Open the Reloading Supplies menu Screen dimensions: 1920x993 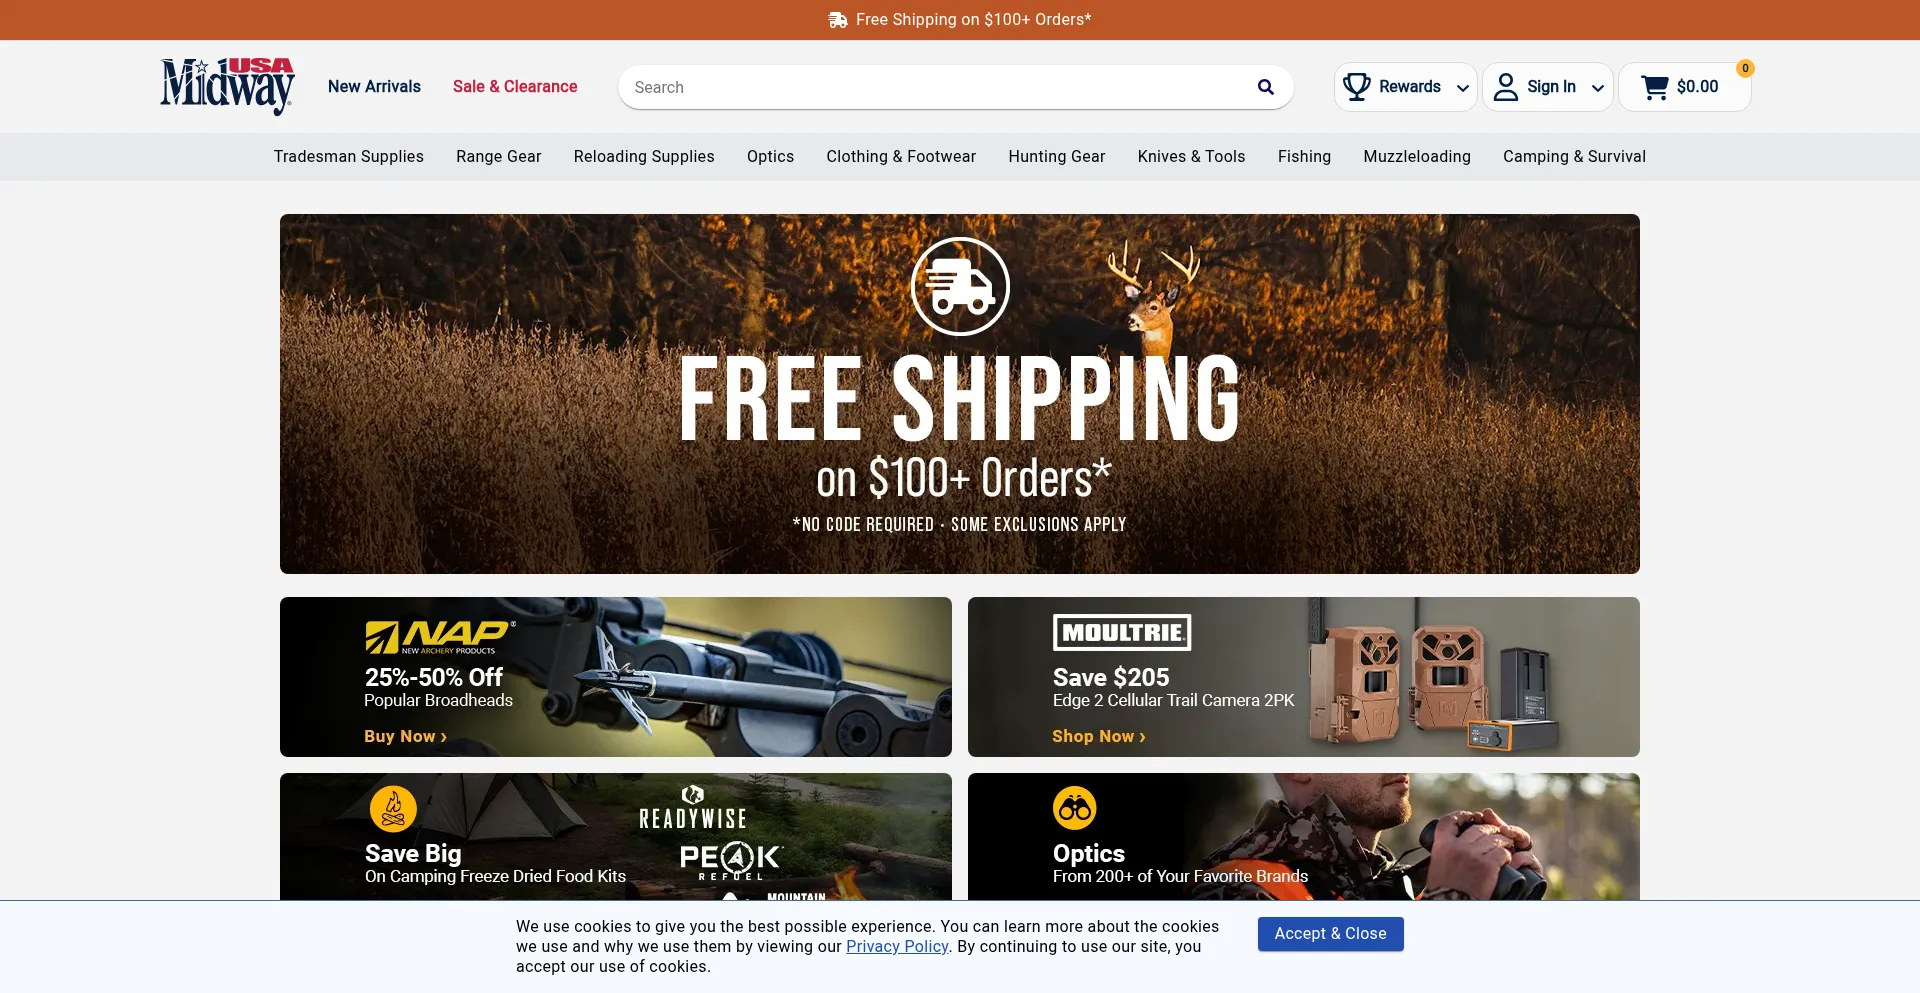[x=644, y=156]
